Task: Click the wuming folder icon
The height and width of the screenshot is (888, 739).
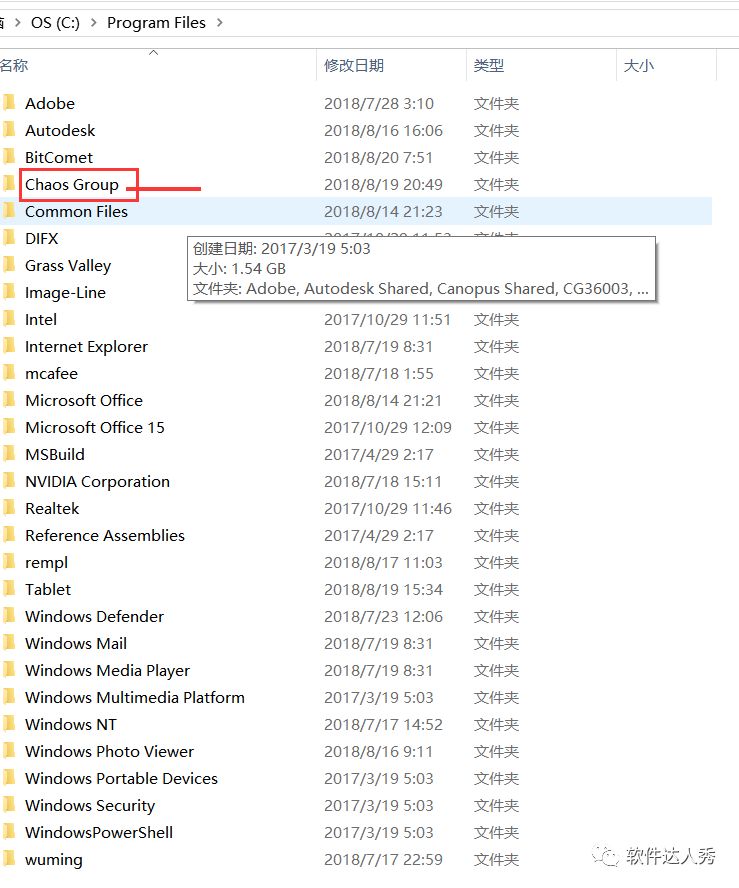Action: tap(8, 859)
